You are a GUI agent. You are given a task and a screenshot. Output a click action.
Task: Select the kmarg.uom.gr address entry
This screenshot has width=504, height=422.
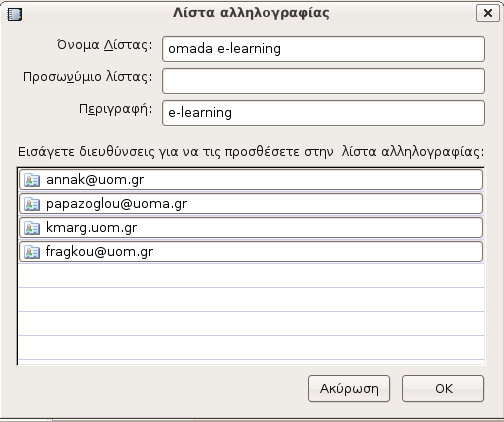[251, 228]
